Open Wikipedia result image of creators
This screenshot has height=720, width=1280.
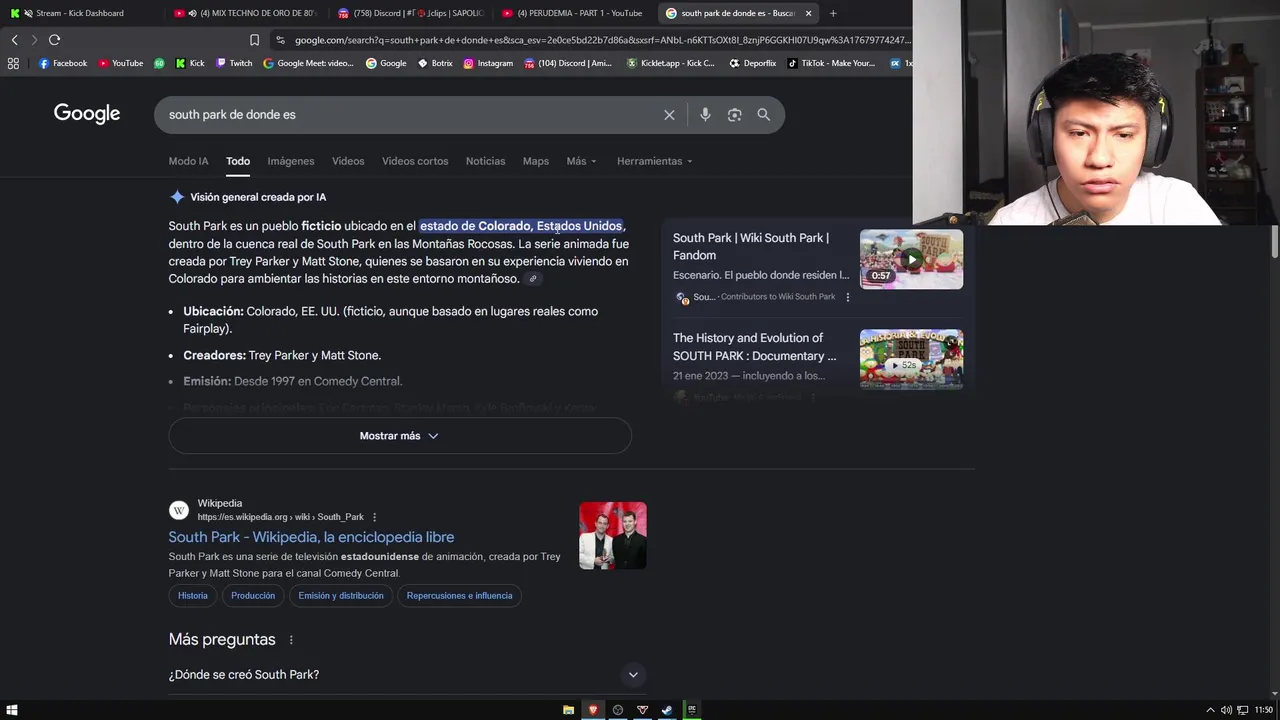613,536
